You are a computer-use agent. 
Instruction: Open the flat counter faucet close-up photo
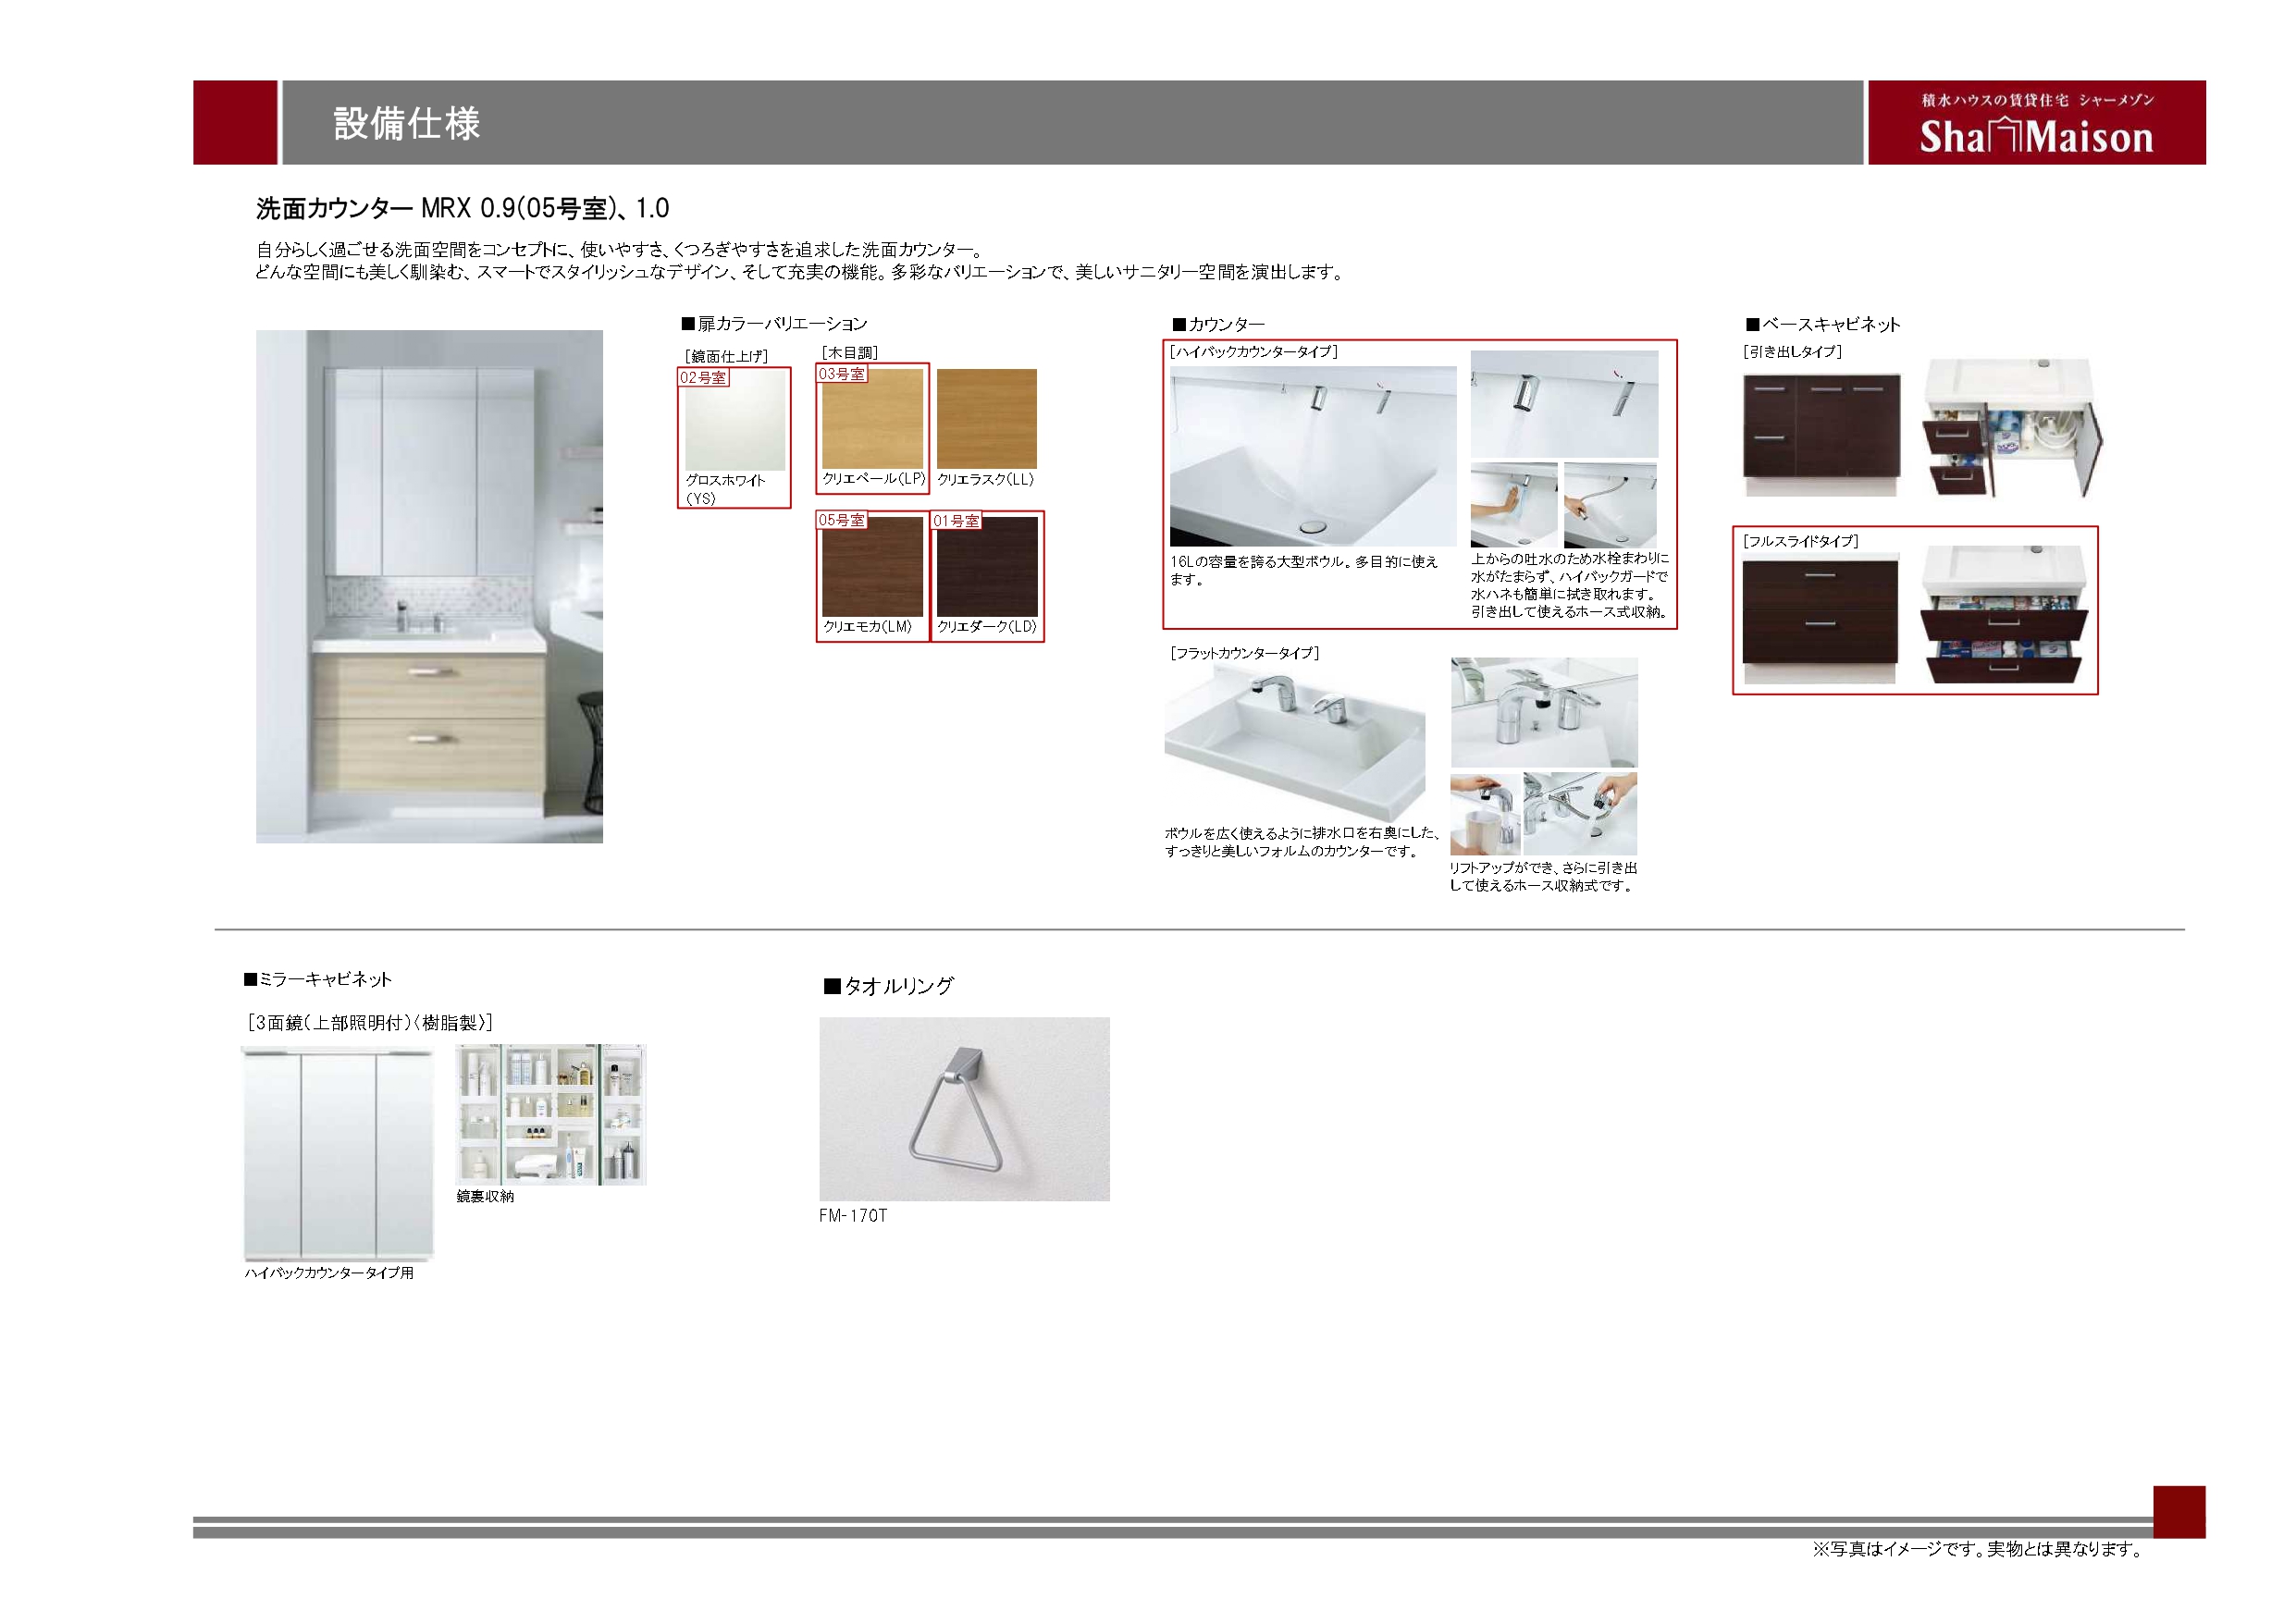tap(1544, 712)
